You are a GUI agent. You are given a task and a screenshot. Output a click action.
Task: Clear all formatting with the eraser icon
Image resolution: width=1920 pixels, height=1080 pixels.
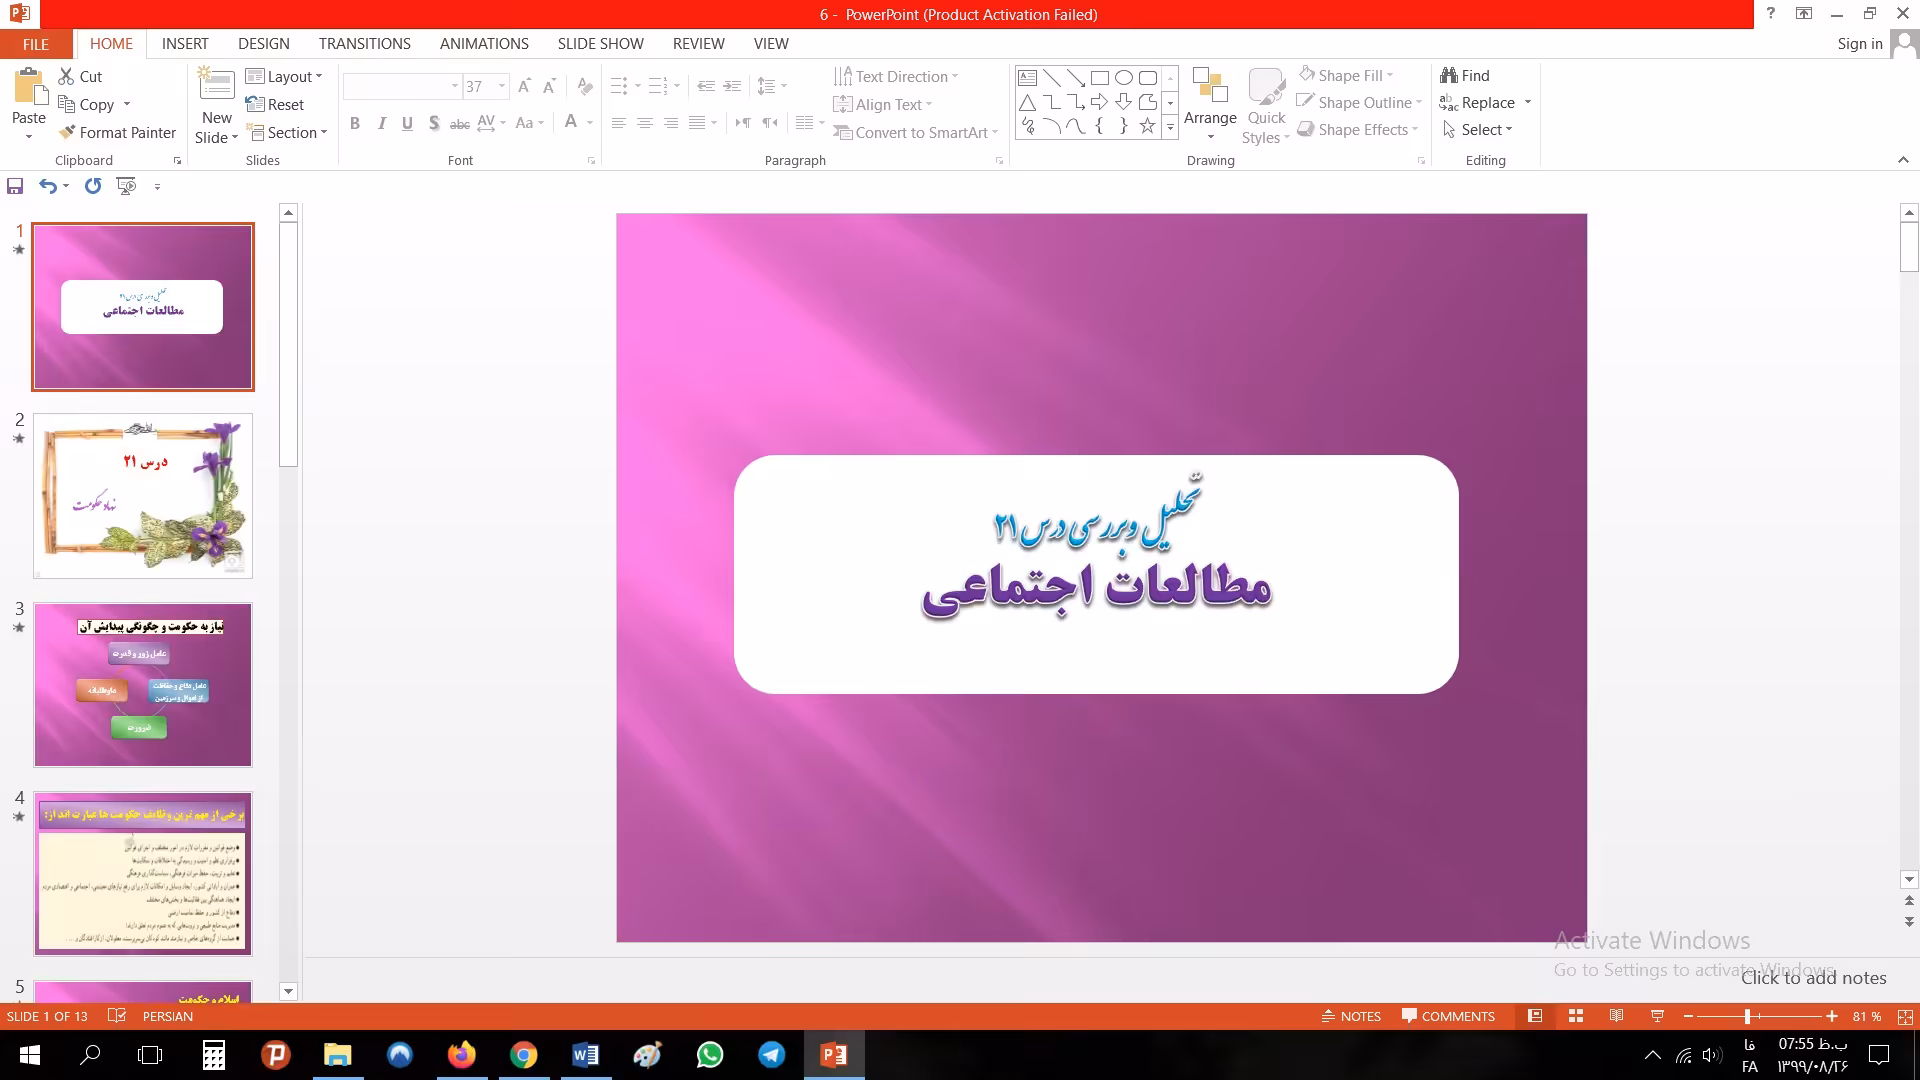click(585, 87)
